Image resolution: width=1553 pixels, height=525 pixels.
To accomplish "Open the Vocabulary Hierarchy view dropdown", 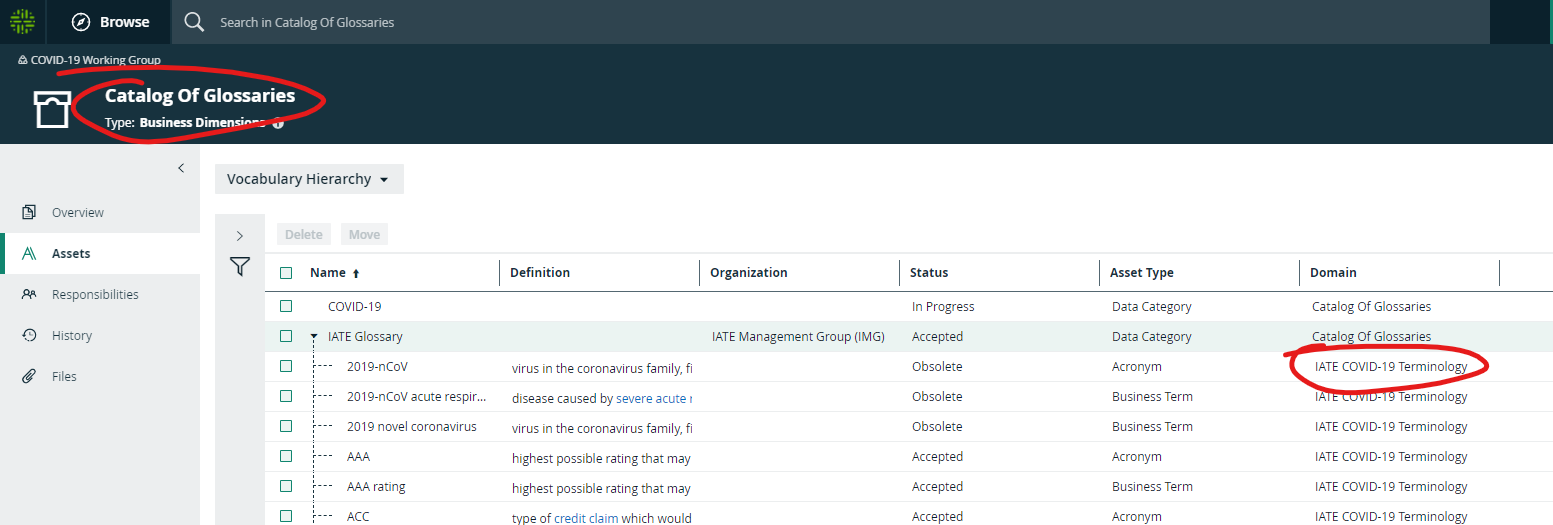I will click(309, 179).
